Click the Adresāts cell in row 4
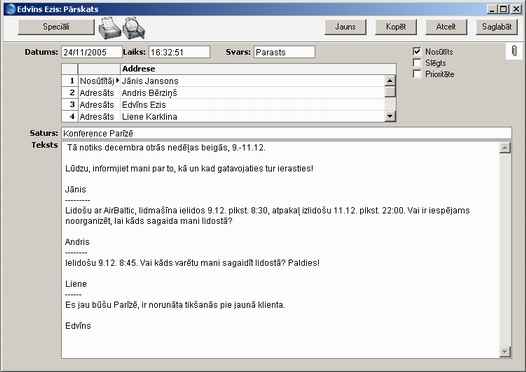This screenshot has height=372, width=526. coord(99,116)
